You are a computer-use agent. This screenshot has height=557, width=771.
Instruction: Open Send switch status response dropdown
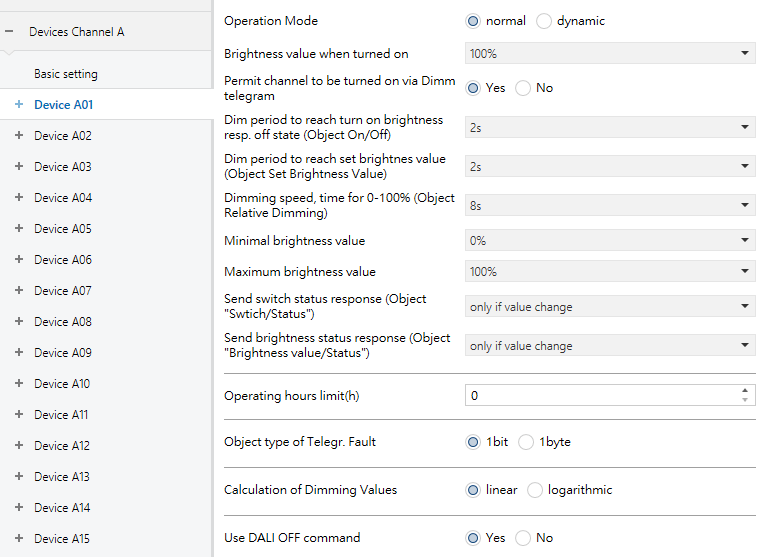click(x=610, y=307)
